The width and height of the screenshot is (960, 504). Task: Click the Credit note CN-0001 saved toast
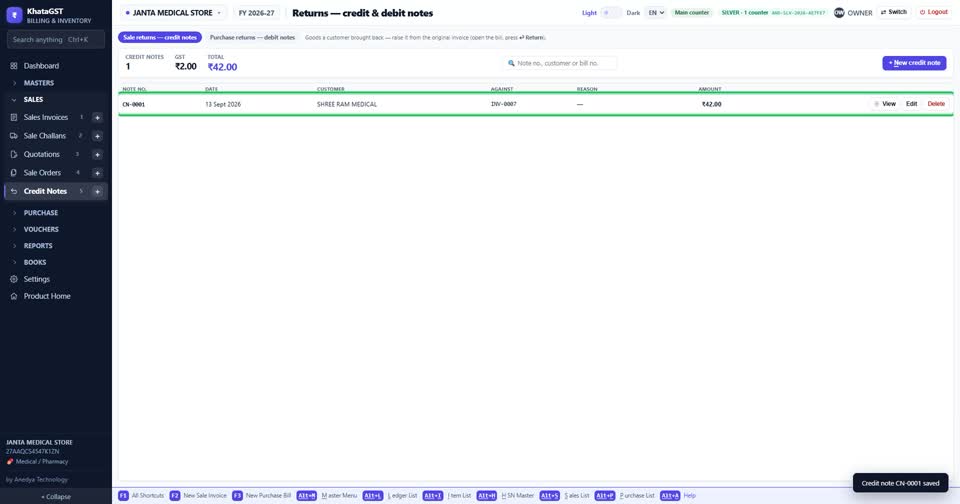(900, 483)
